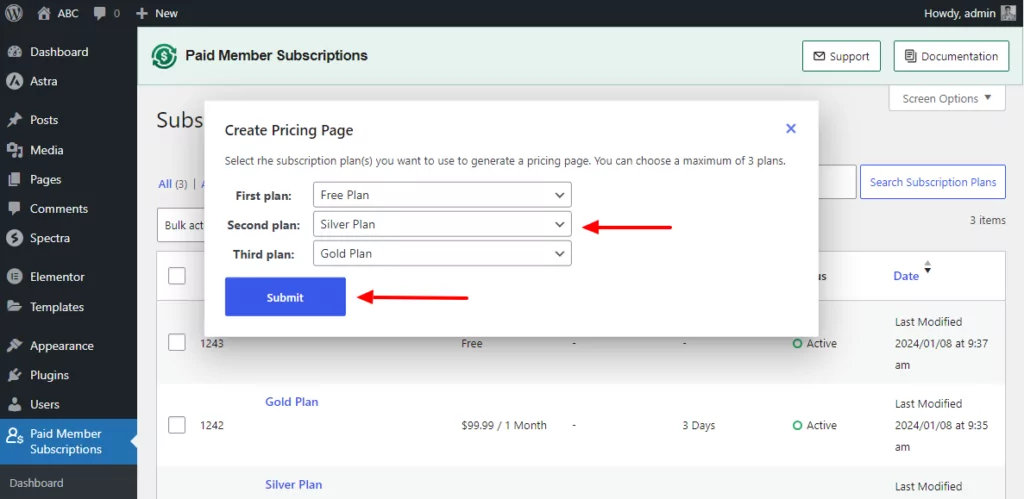Open the Appearance menu

pos(62,346)
